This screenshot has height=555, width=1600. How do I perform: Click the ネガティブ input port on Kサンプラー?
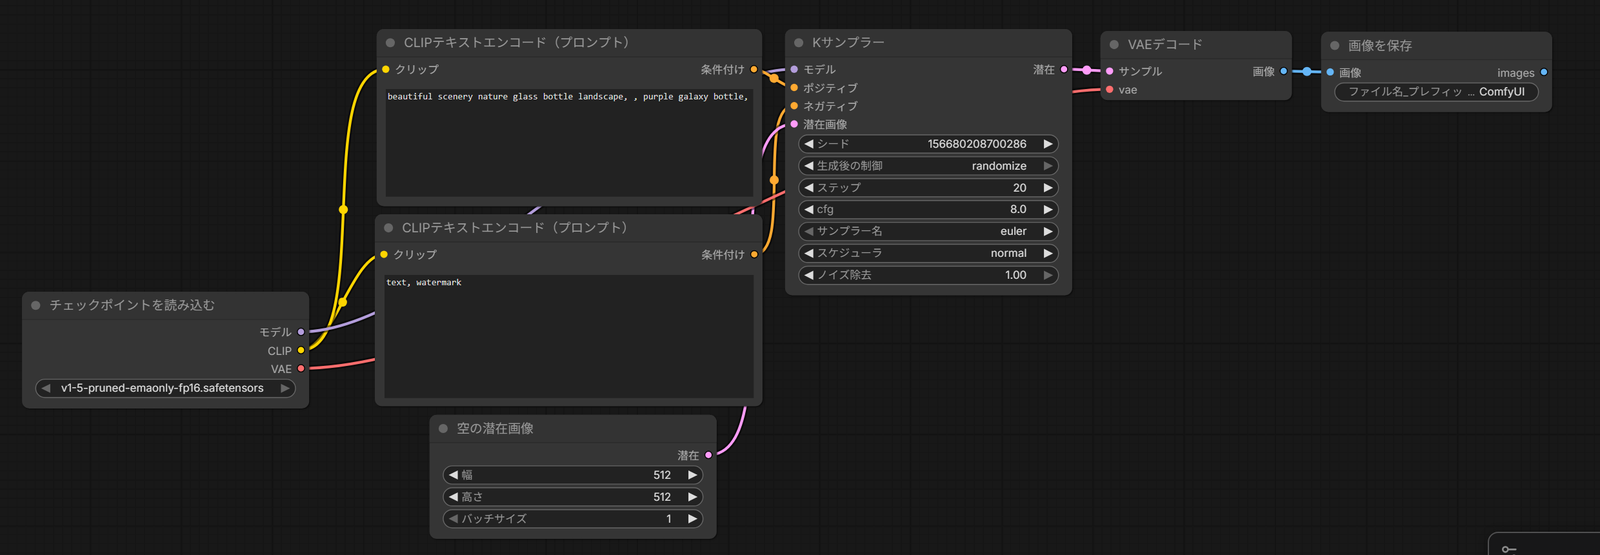tap(794, 106)
